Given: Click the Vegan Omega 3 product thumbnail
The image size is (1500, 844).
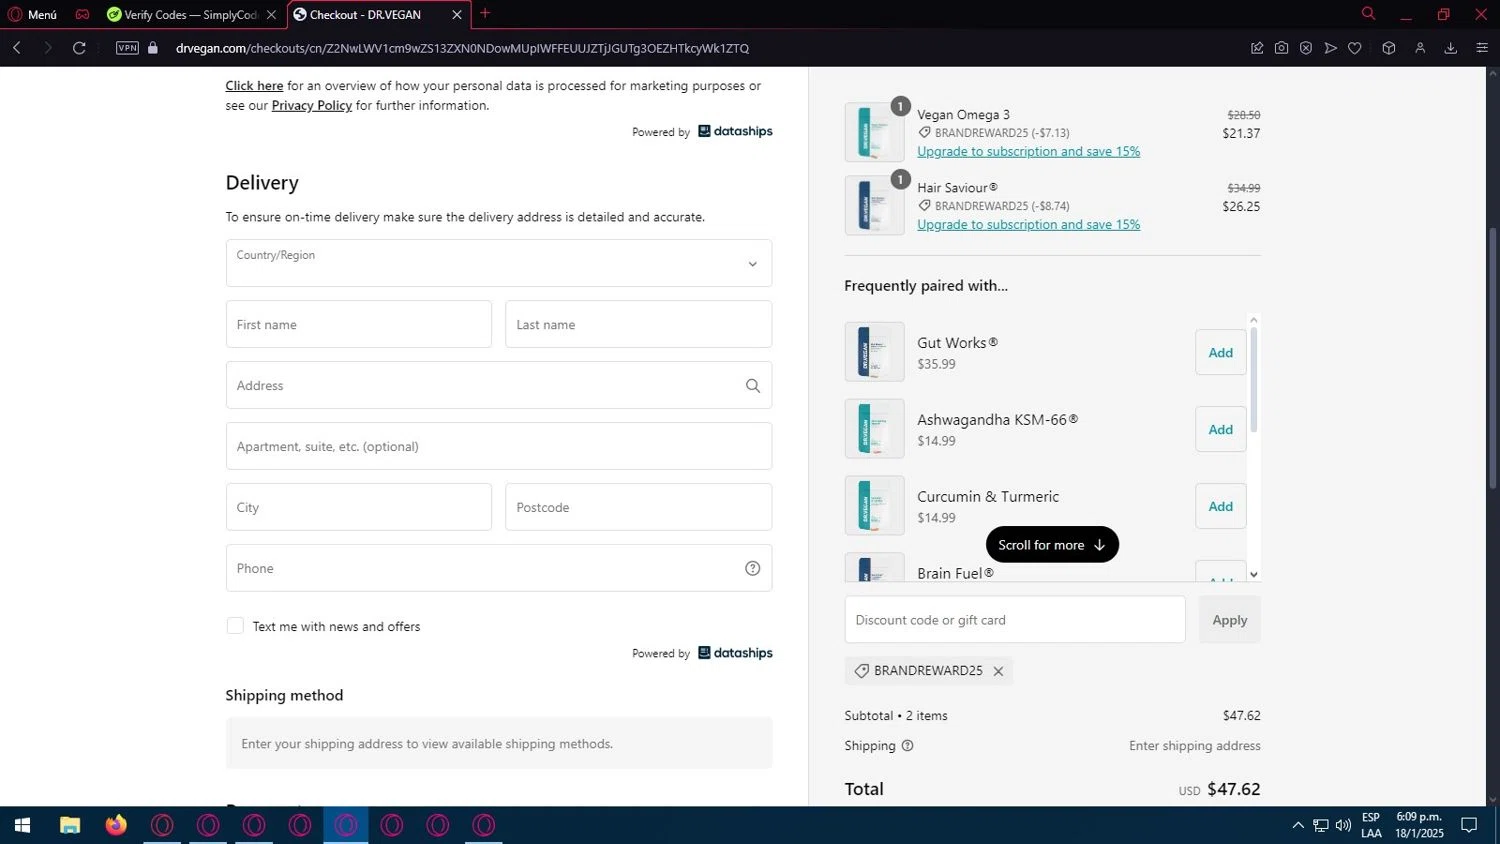Looking at the screenshot, I should point(874,132).
